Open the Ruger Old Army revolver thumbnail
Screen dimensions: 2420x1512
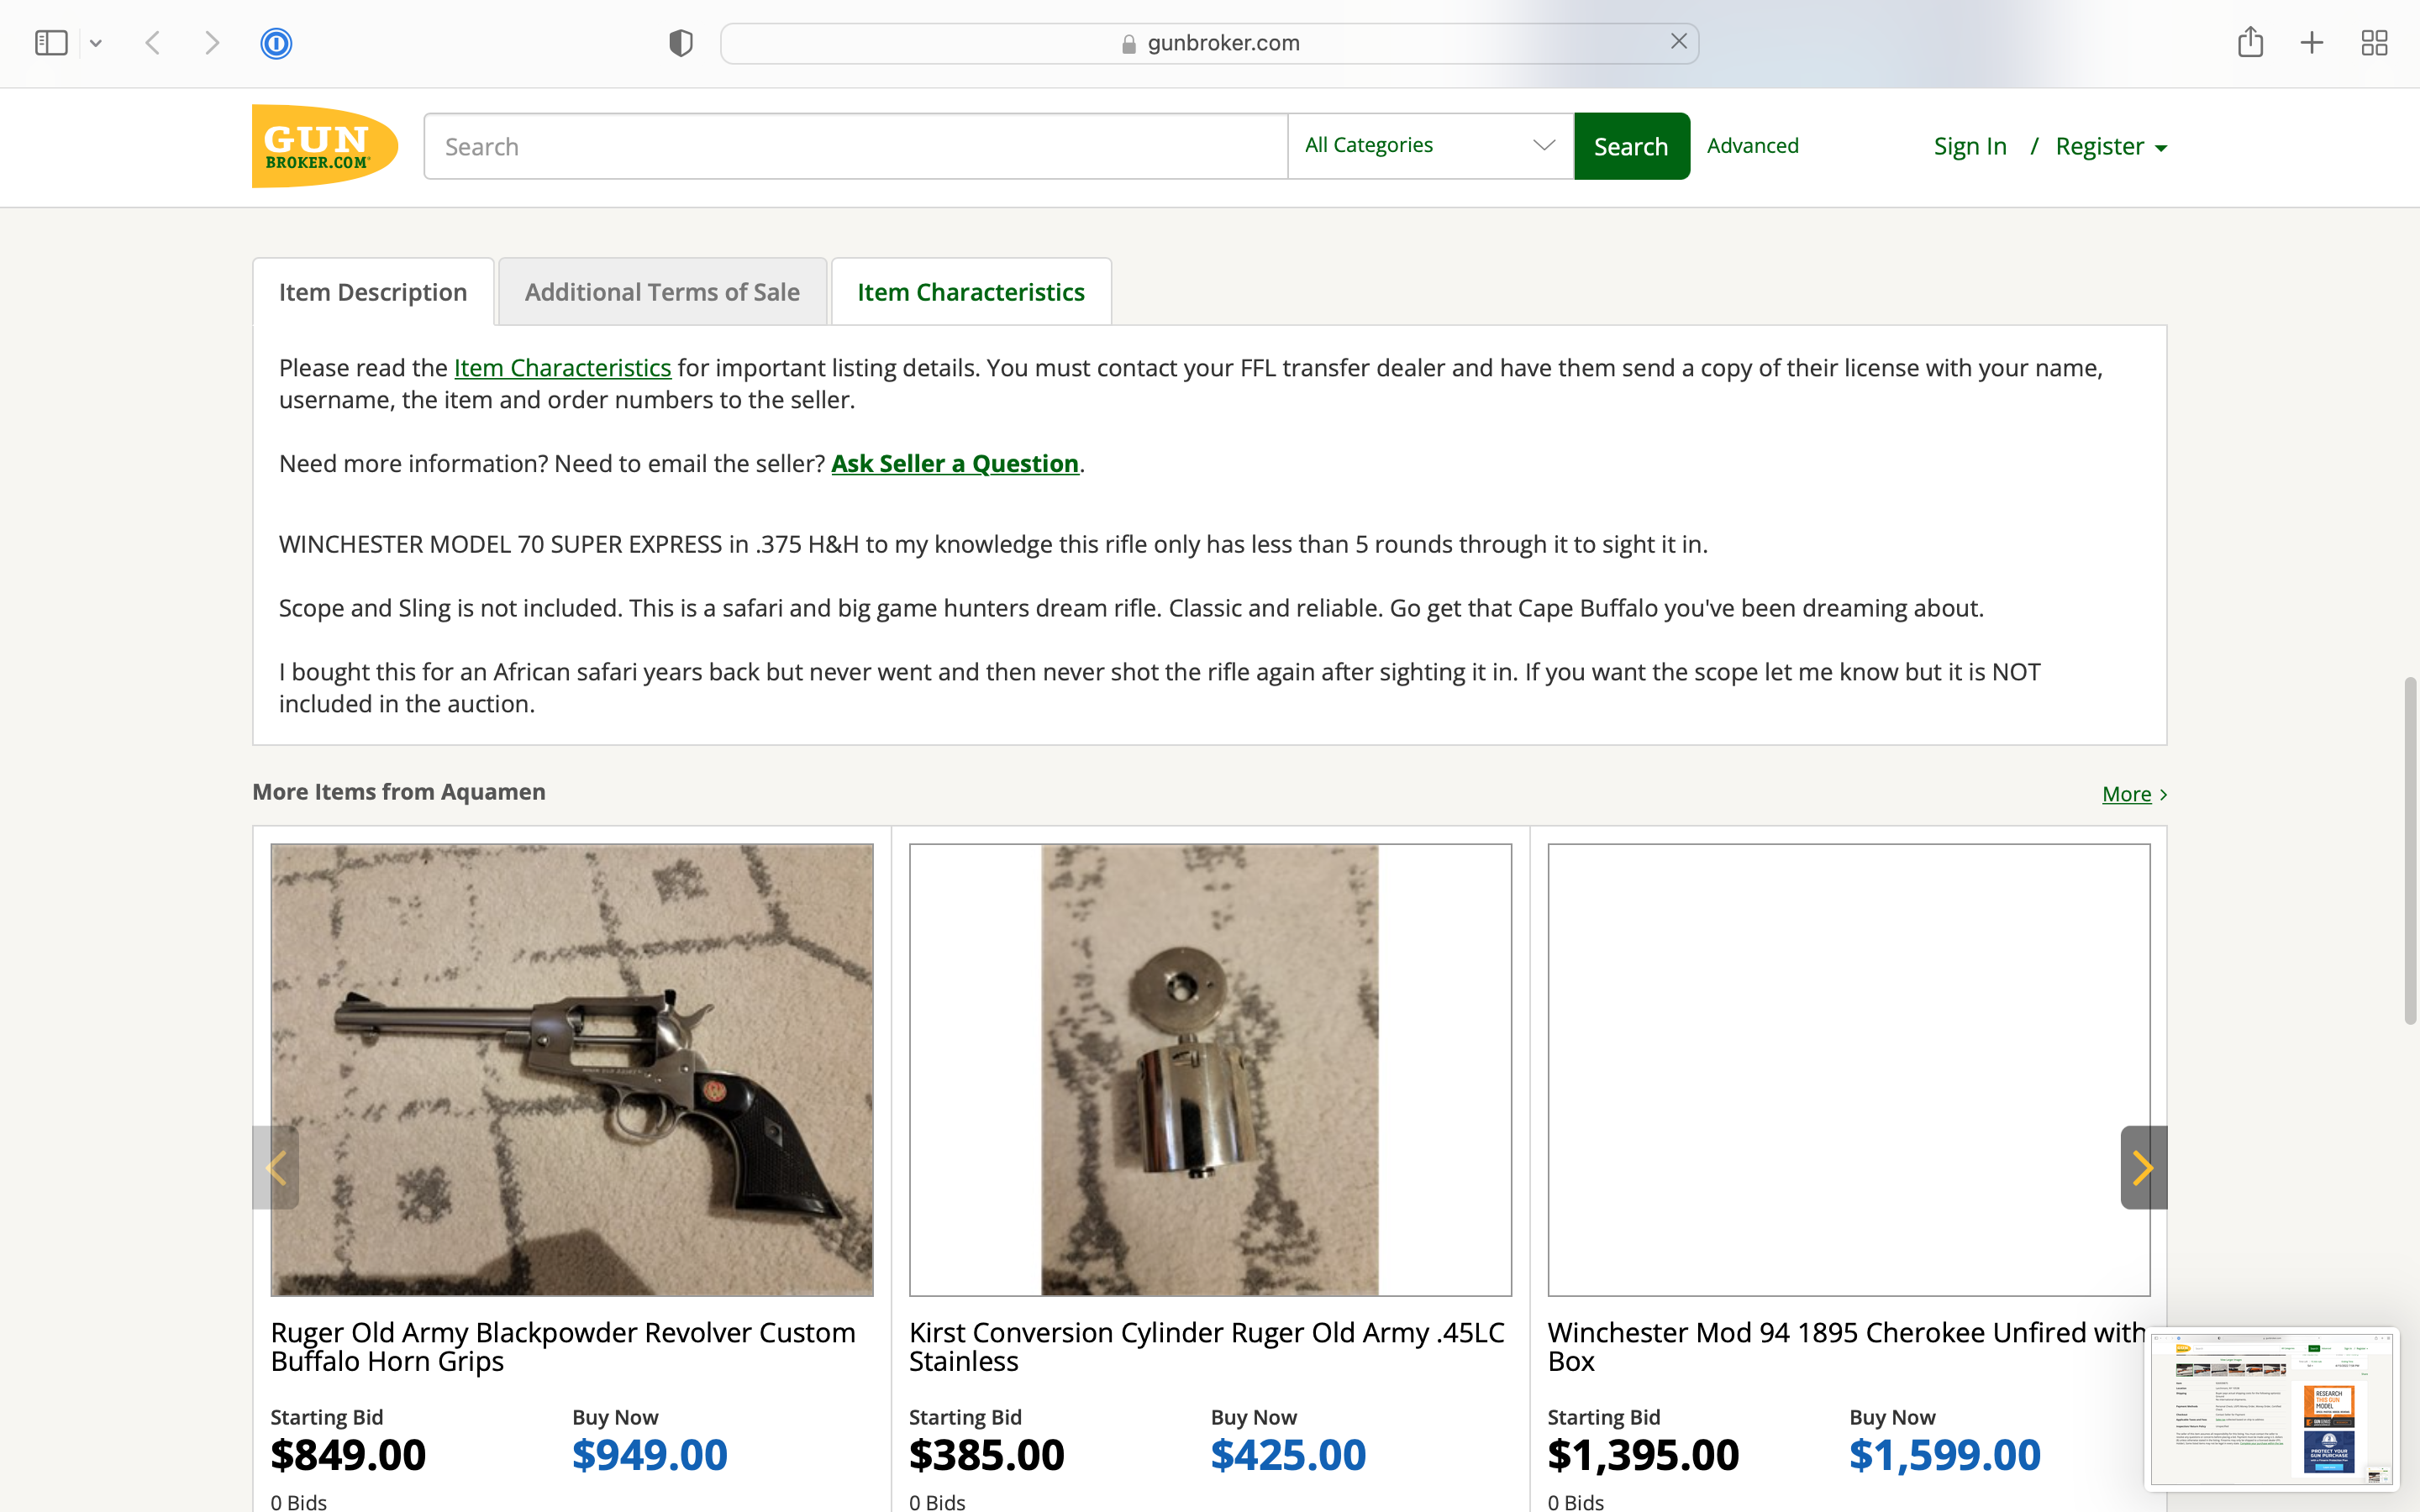click(571, 1069)
